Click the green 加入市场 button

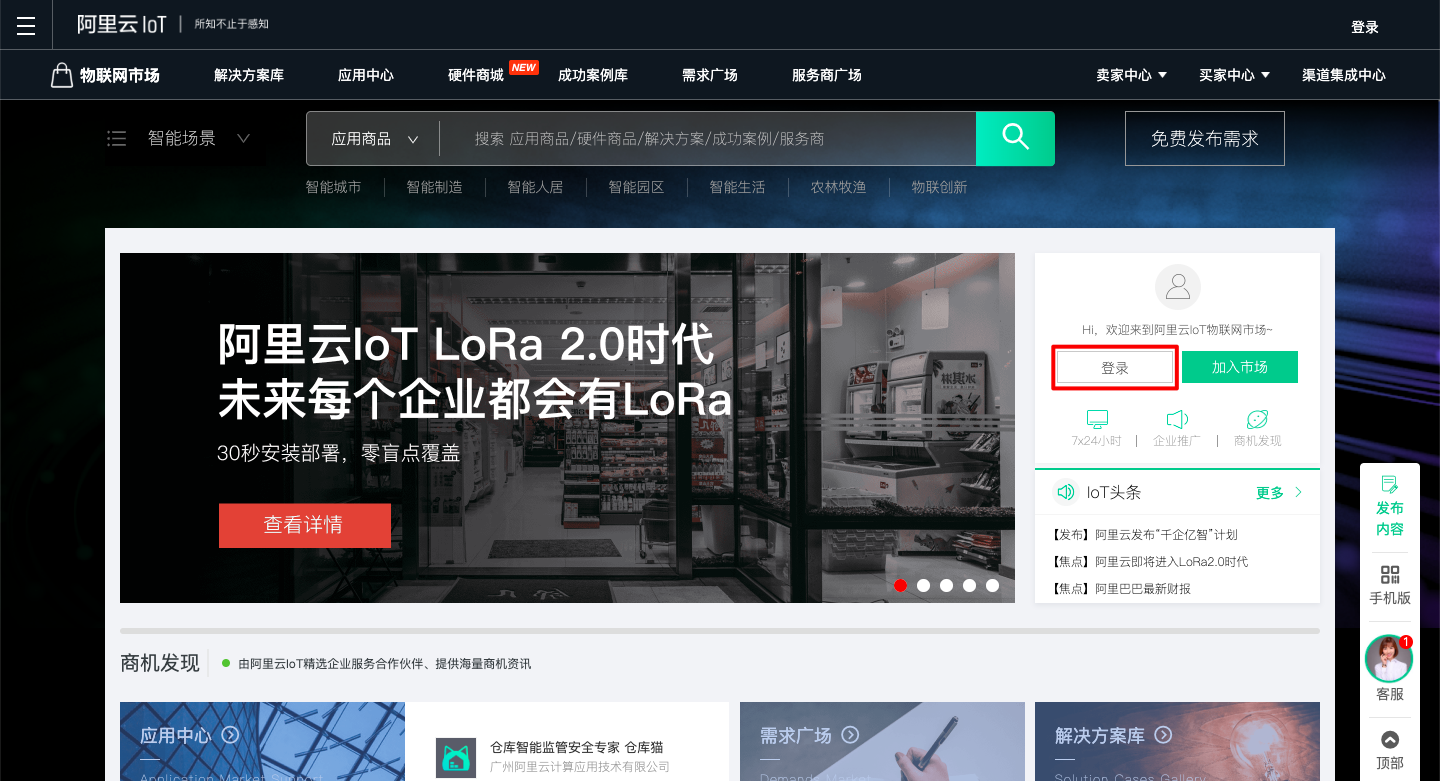coord(1240,367)
